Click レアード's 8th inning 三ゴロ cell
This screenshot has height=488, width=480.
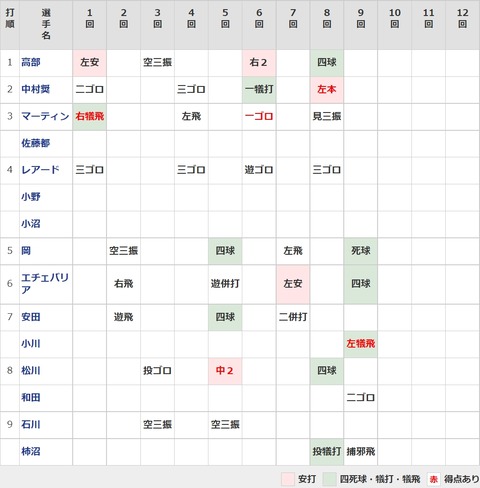tap(327, 170)
